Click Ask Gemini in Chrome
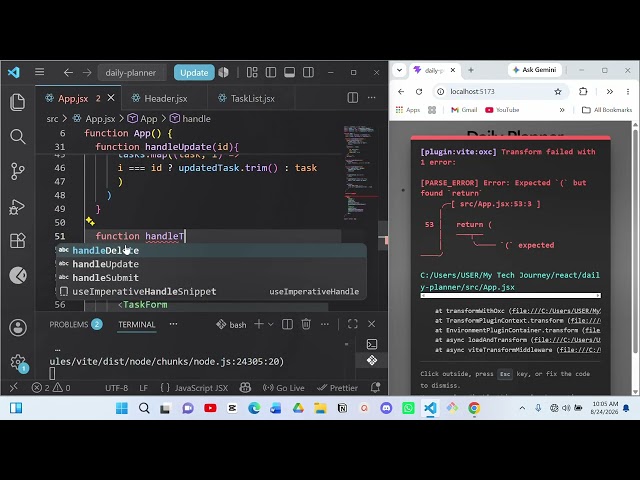640x480 pixels. point(535,70)
